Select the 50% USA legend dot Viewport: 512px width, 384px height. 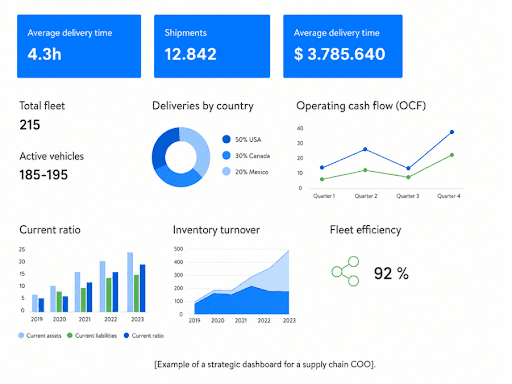tap(226, 139)
